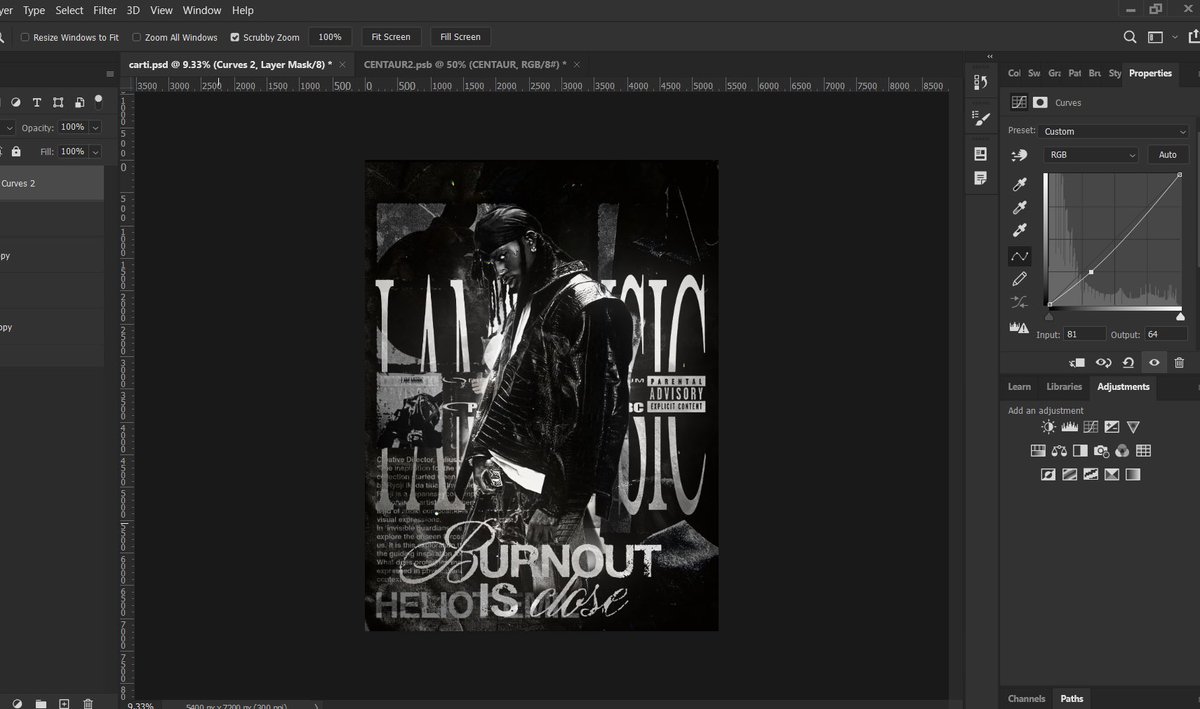Select edit points to modify curve tool

coord(1020,256)
